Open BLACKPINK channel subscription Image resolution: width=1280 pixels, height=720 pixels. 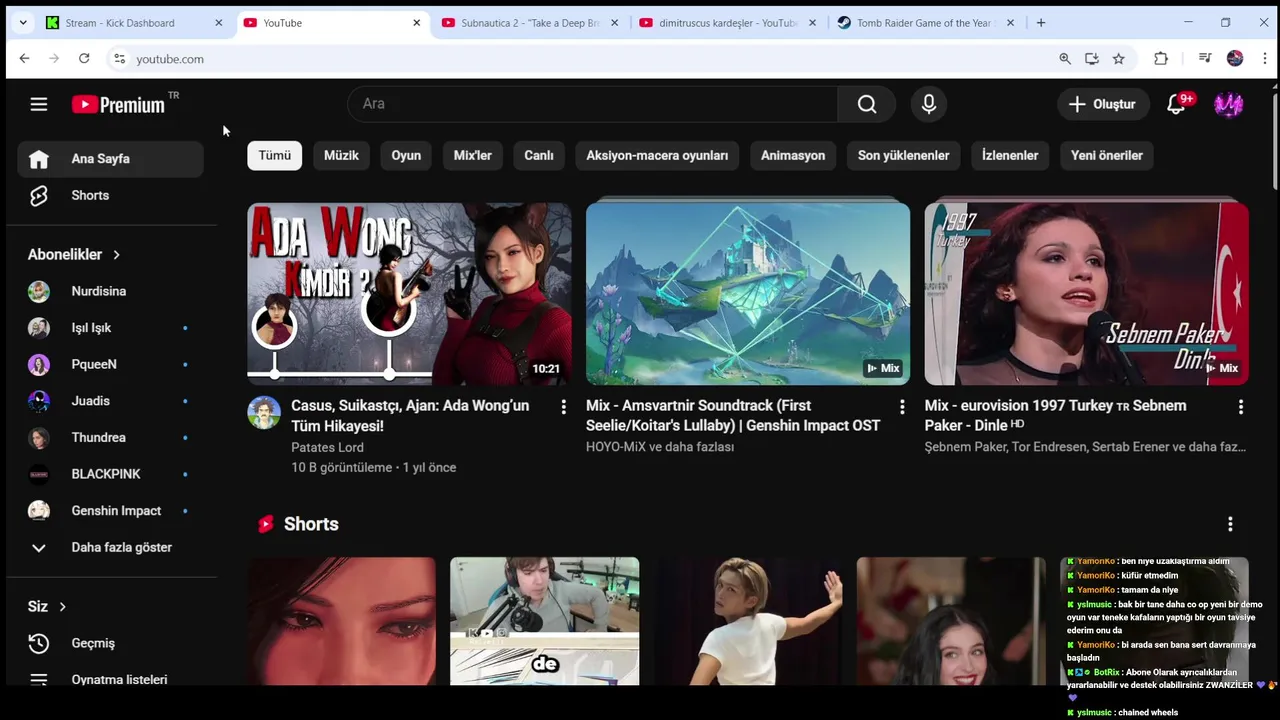pos(110,474)
